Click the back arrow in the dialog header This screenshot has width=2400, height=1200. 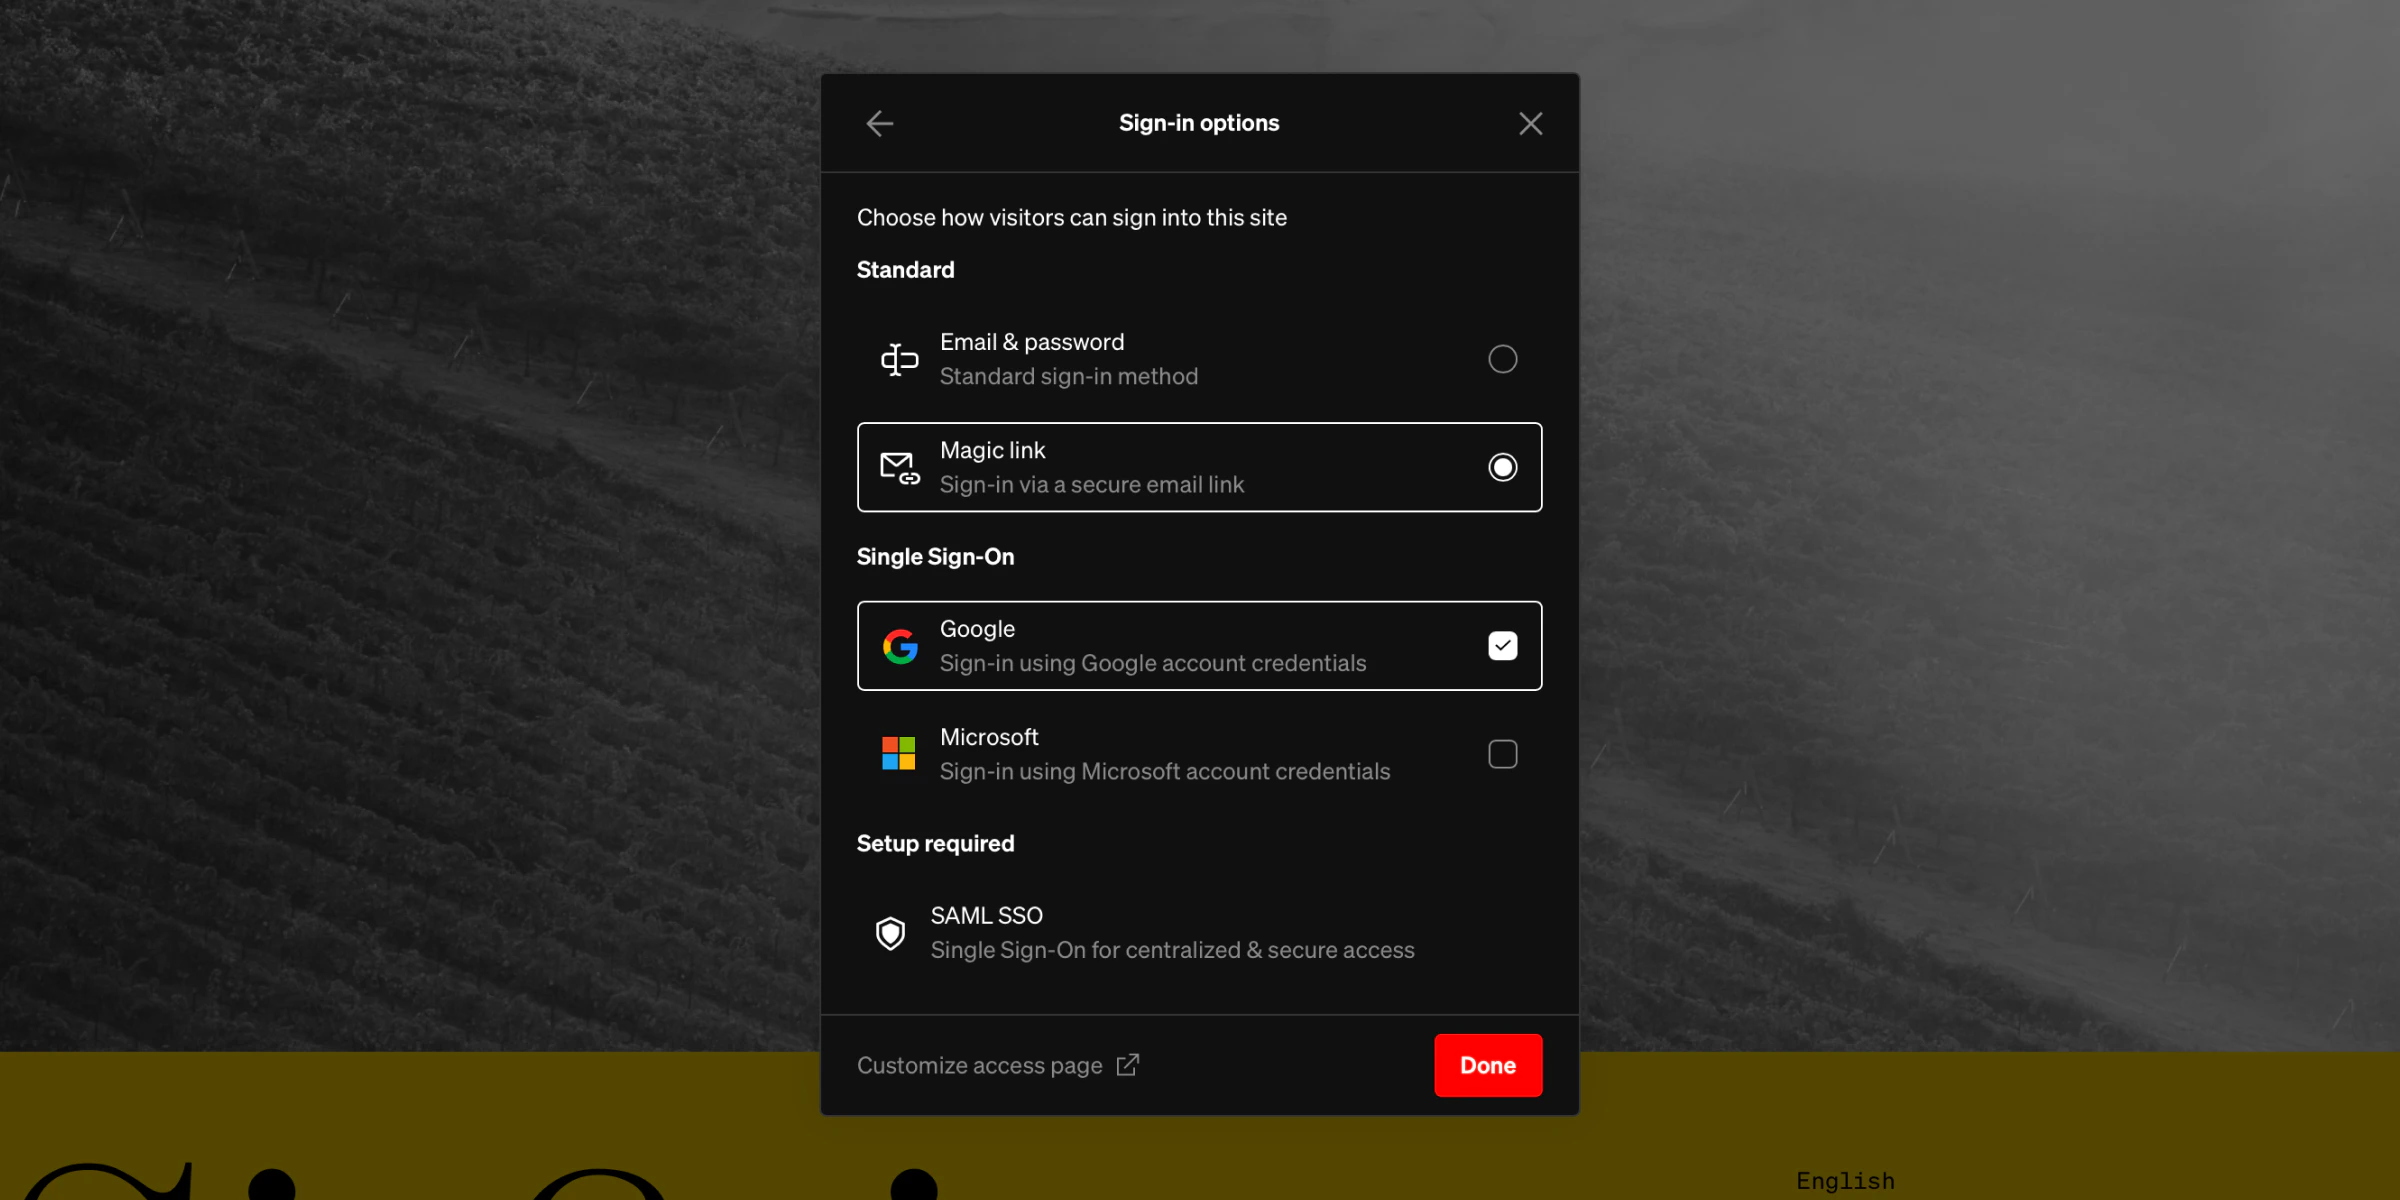tap(878, 123)
